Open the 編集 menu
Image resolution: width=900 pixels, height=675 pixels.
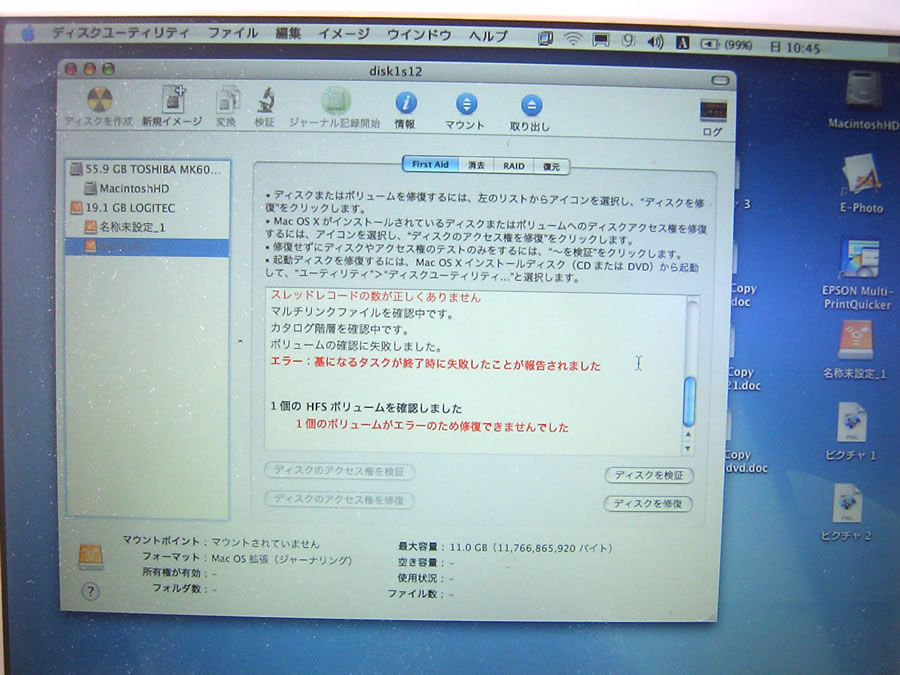click(x=288, y=34)
